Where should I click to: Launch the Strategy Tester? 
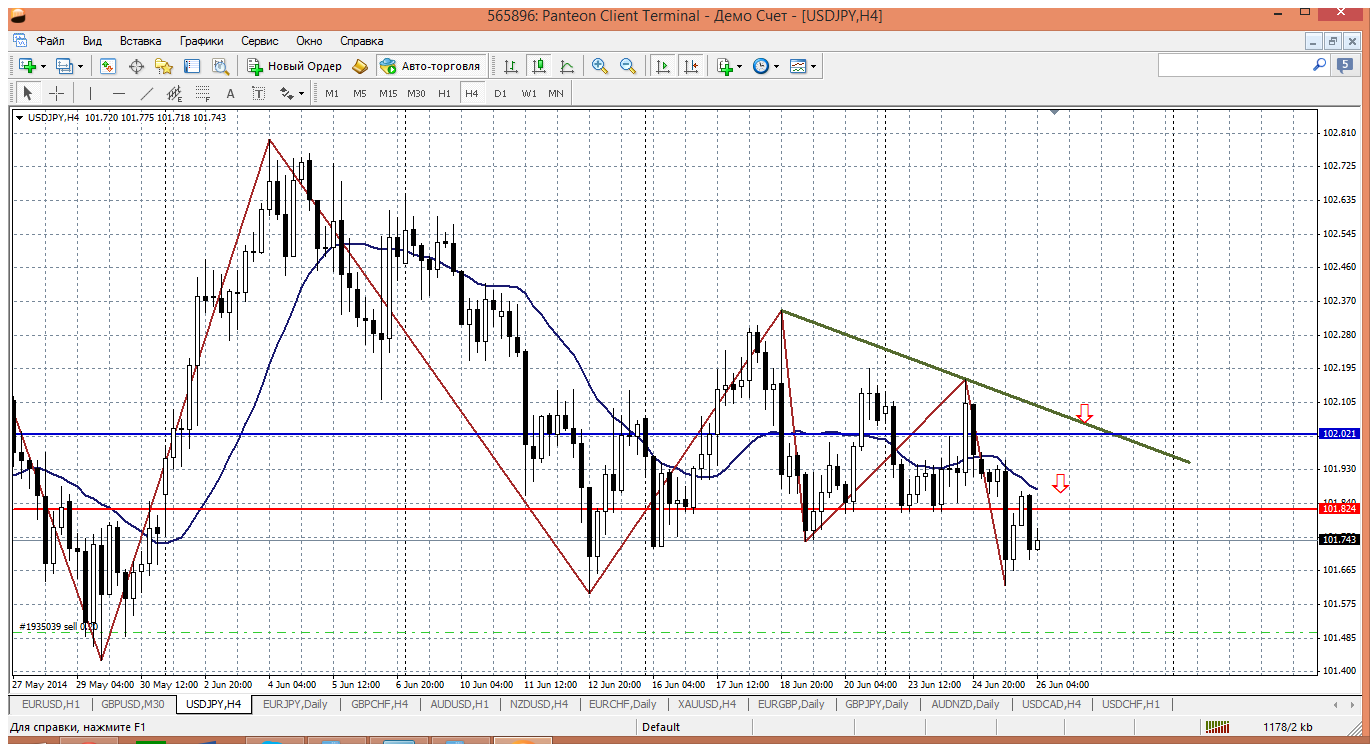tap(220, 66)
